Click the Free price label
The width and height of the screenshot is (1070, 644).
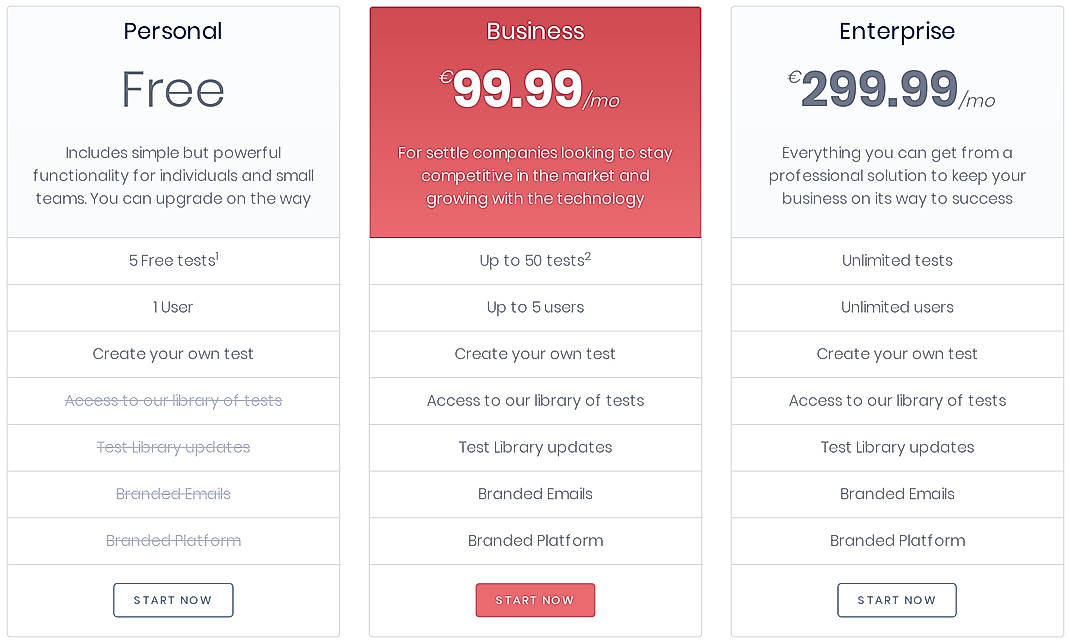(x=173, y=90)
